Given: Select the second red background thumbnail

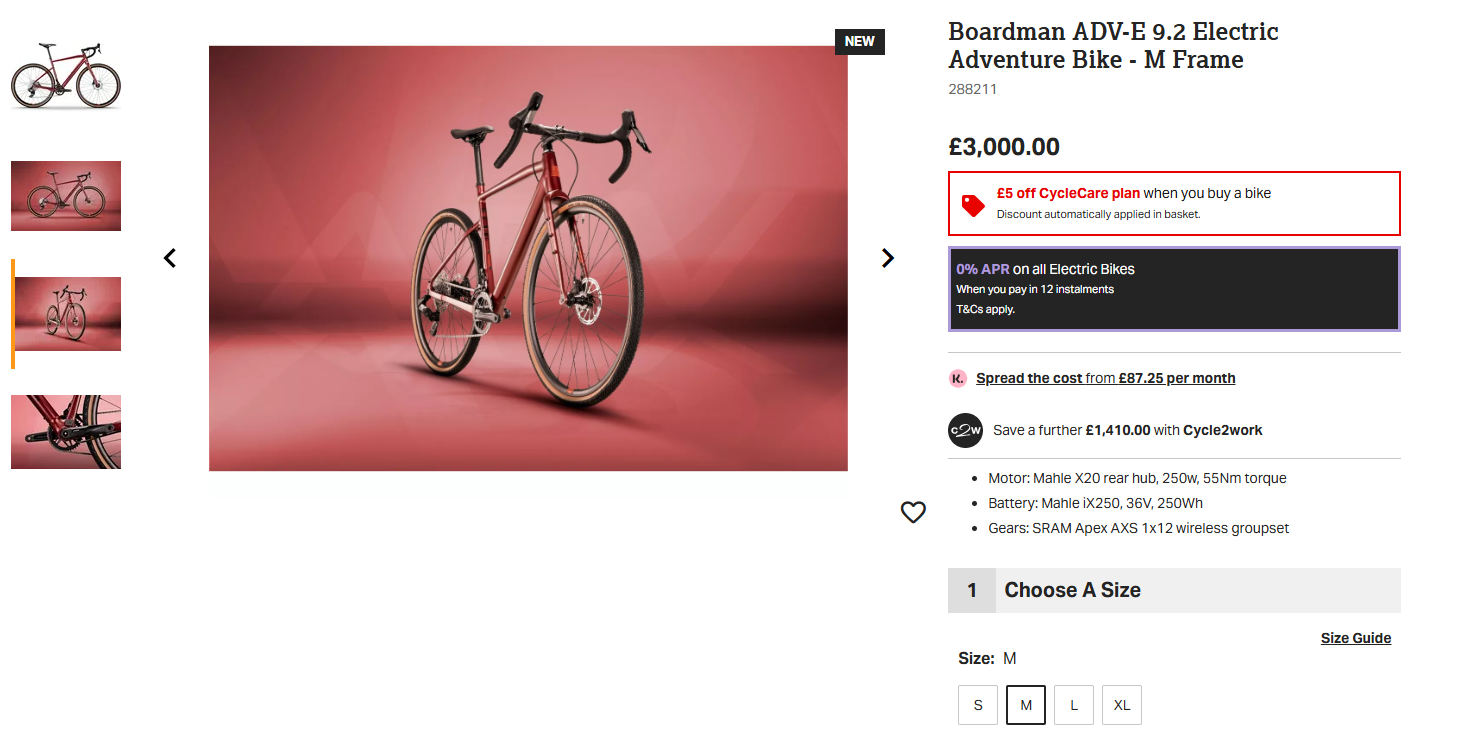Looking at the screenshot, I should pyautogui.click(x=65, y=196).
